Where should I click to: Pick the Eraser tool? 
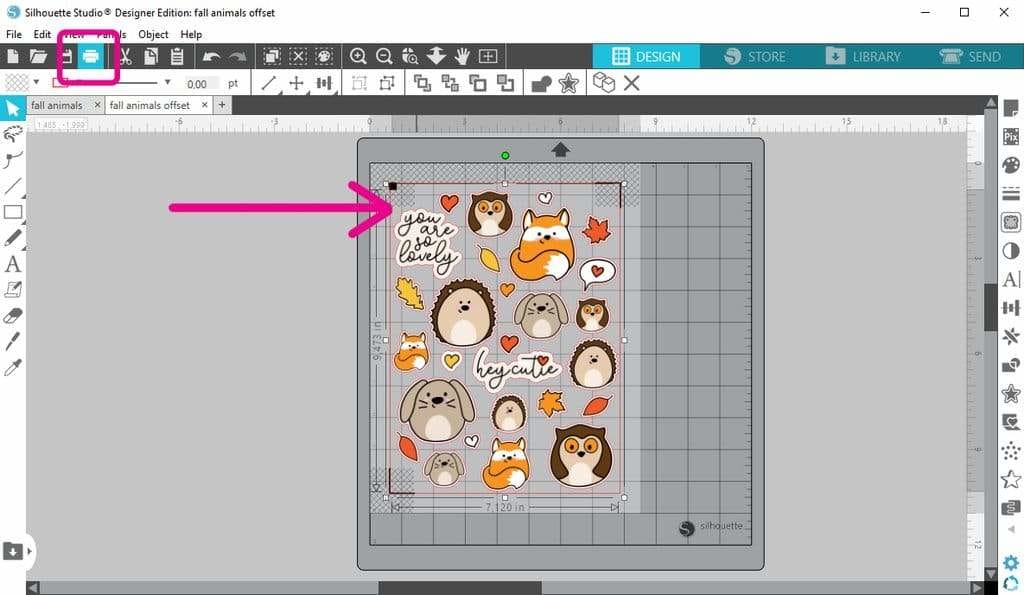(13, 316)
